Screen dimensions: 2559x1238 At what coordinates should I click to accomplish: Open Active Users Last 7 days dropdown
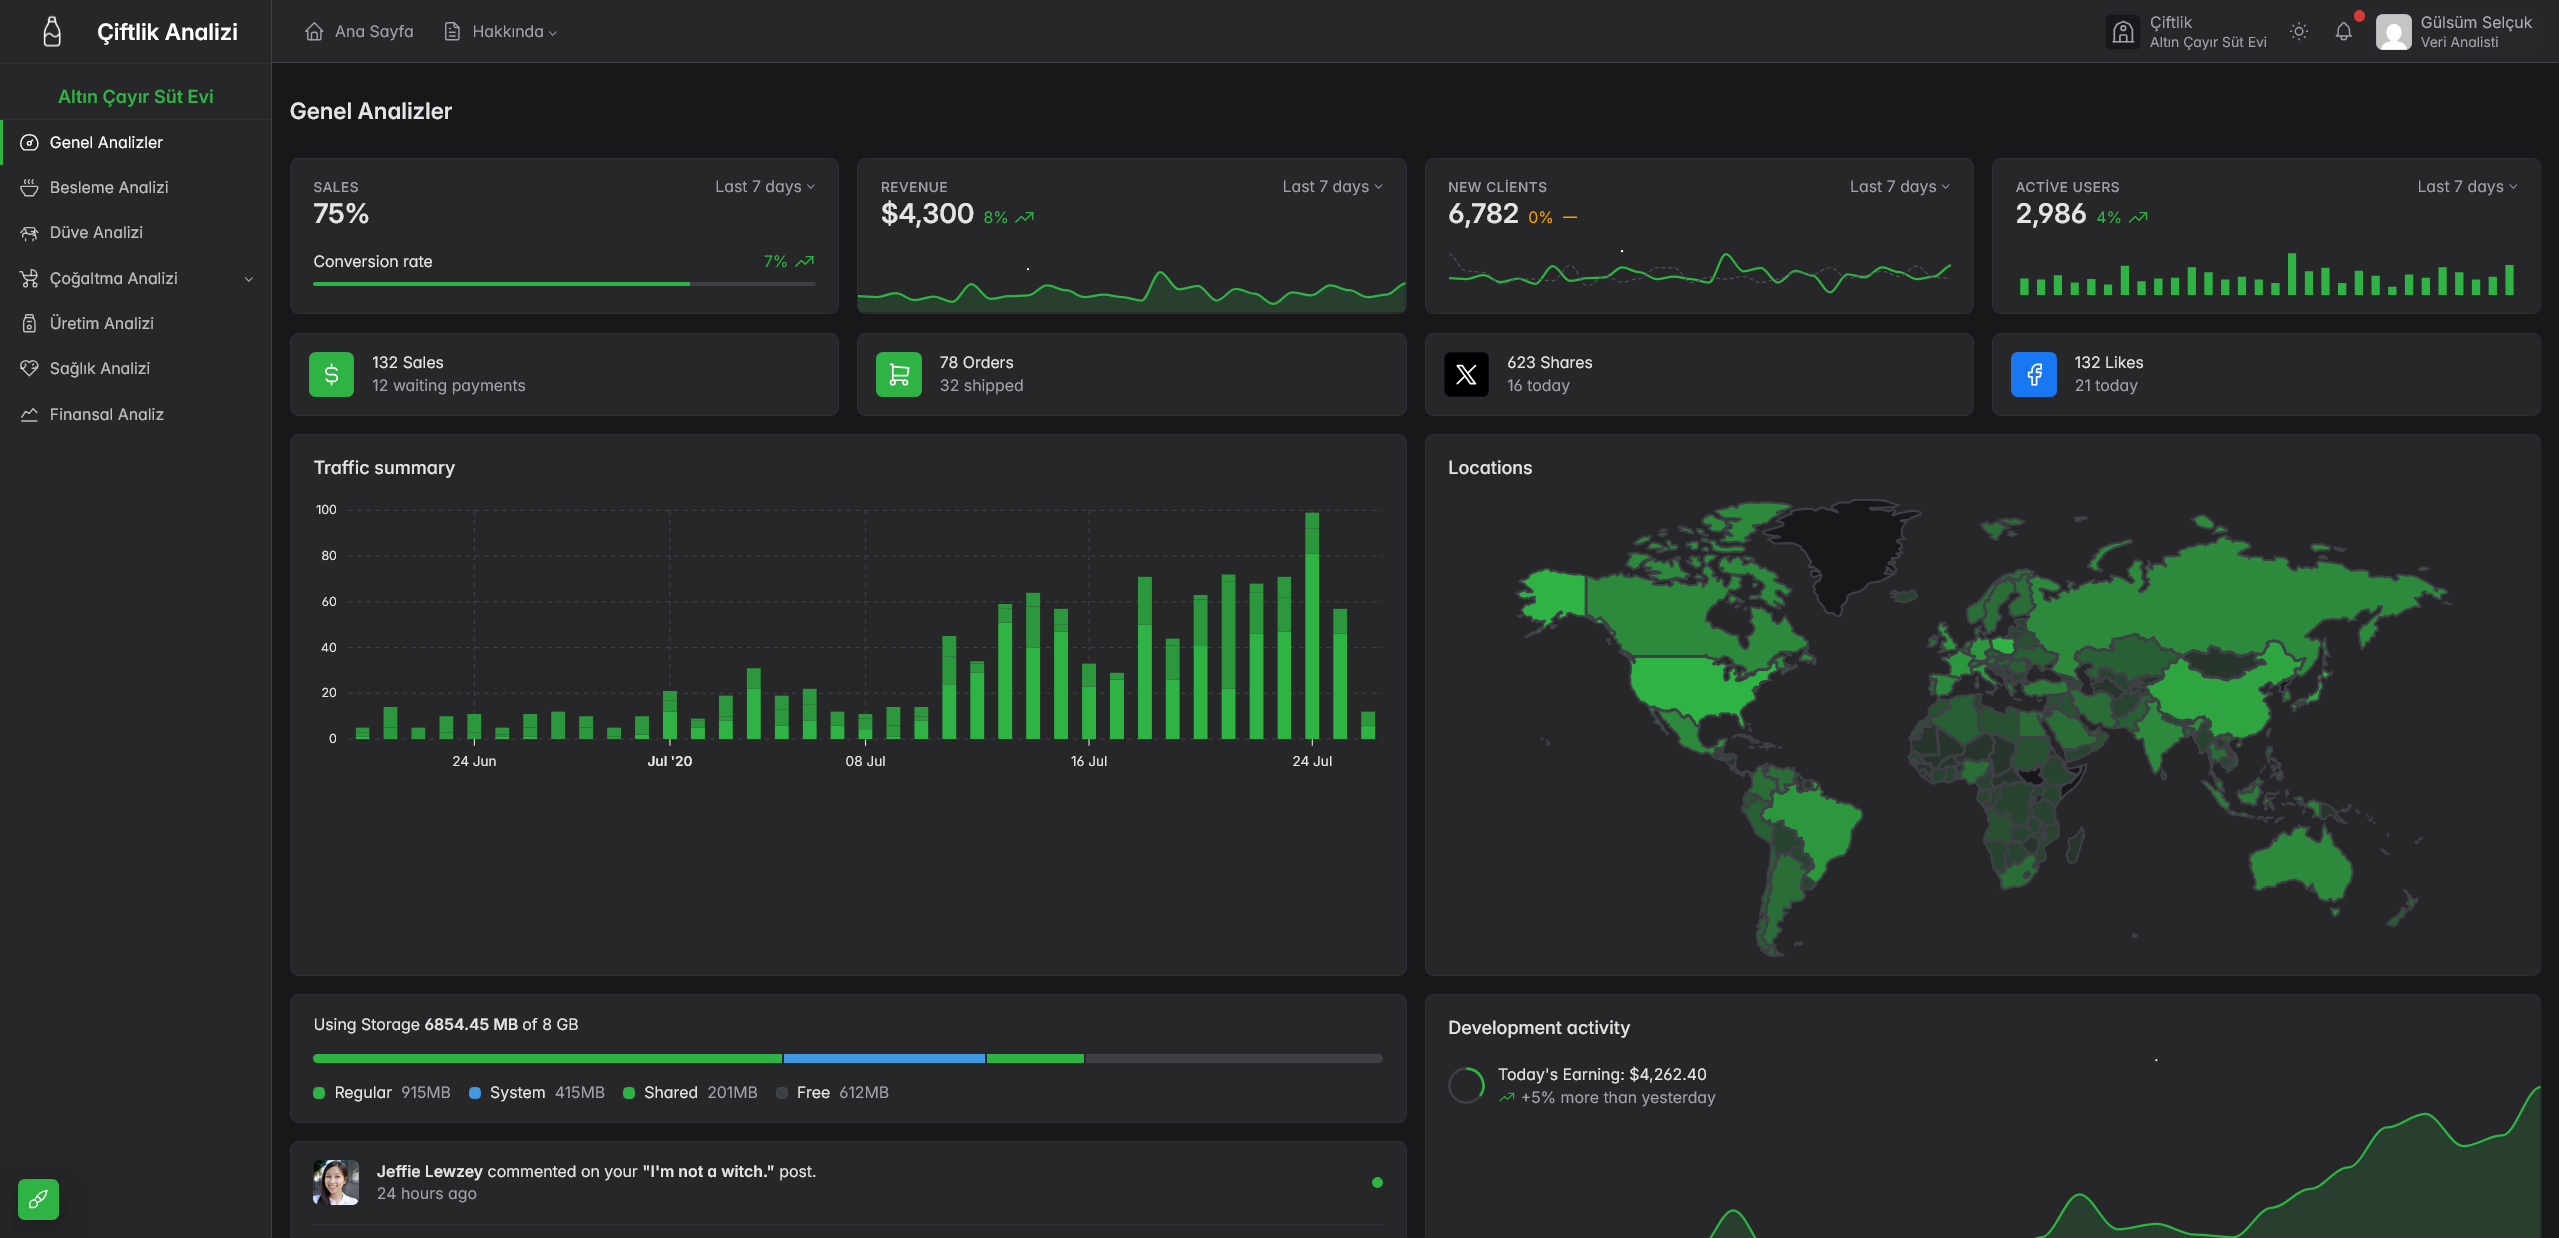[2467, 187]
